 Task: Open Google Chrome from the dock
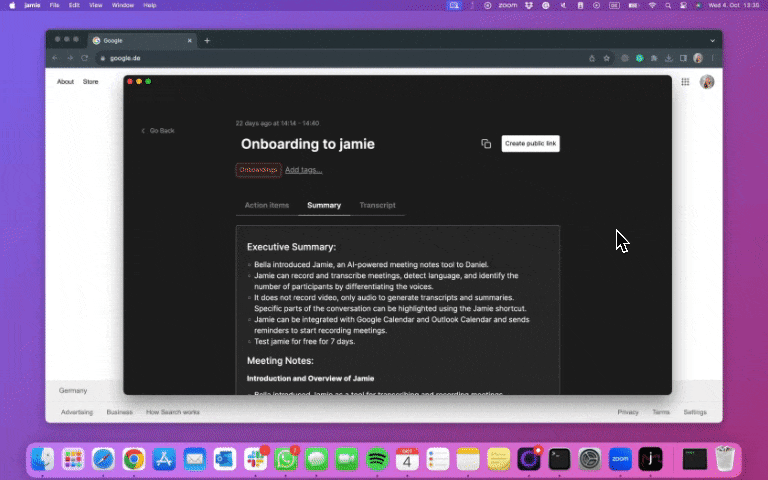pyautogui.click(x=134, y=459)
